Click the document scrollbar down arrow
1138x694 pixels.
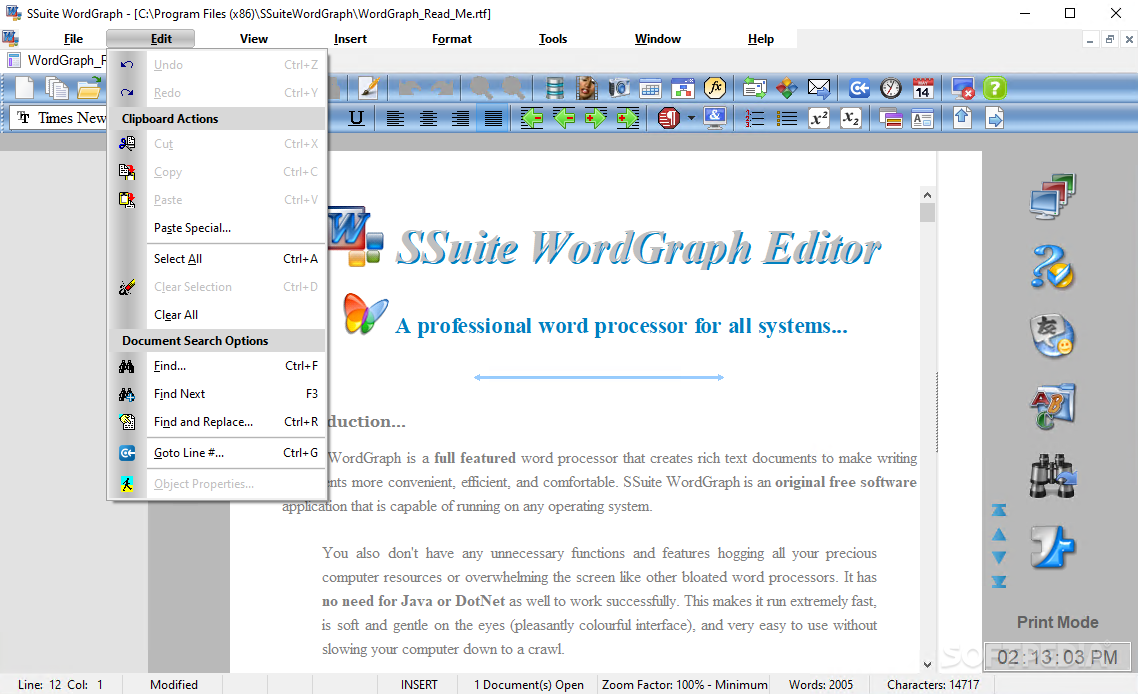click(x=927, y=664)
